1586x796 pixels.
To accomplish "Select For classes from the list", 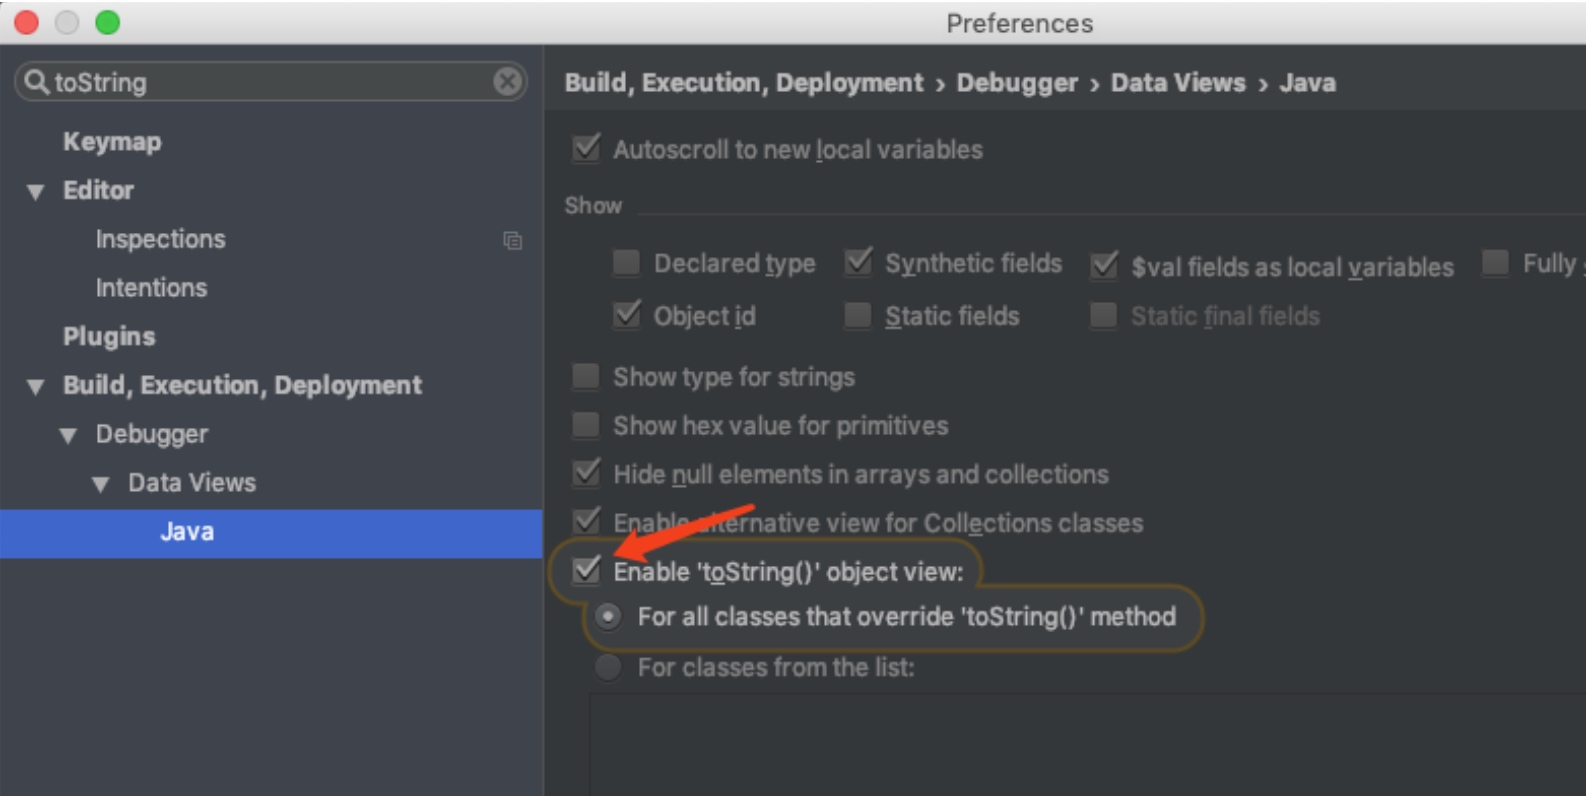I will coord(608,667).
